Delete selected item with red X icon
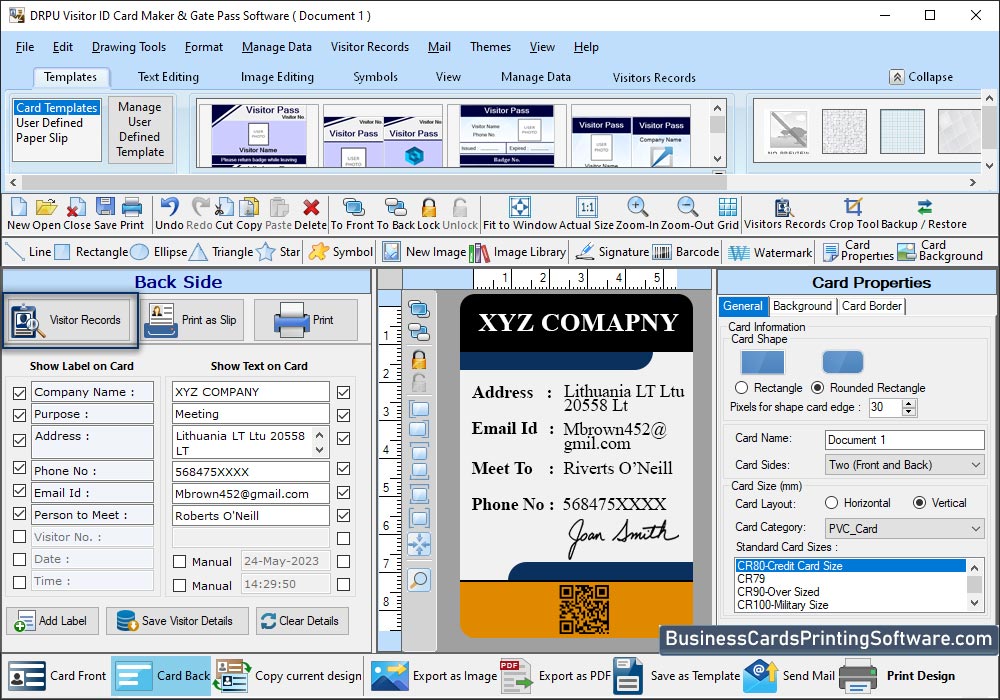Image resolution: width=1000 pixels, height=700 pixels. pos(311,214)
